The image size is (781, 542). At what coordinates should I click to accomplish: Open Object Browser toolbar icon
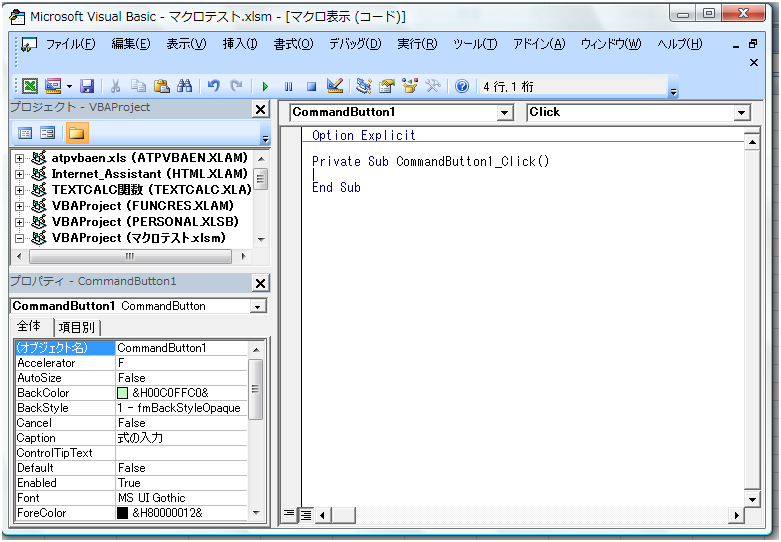pyautogui.click(x=409, y=86)
